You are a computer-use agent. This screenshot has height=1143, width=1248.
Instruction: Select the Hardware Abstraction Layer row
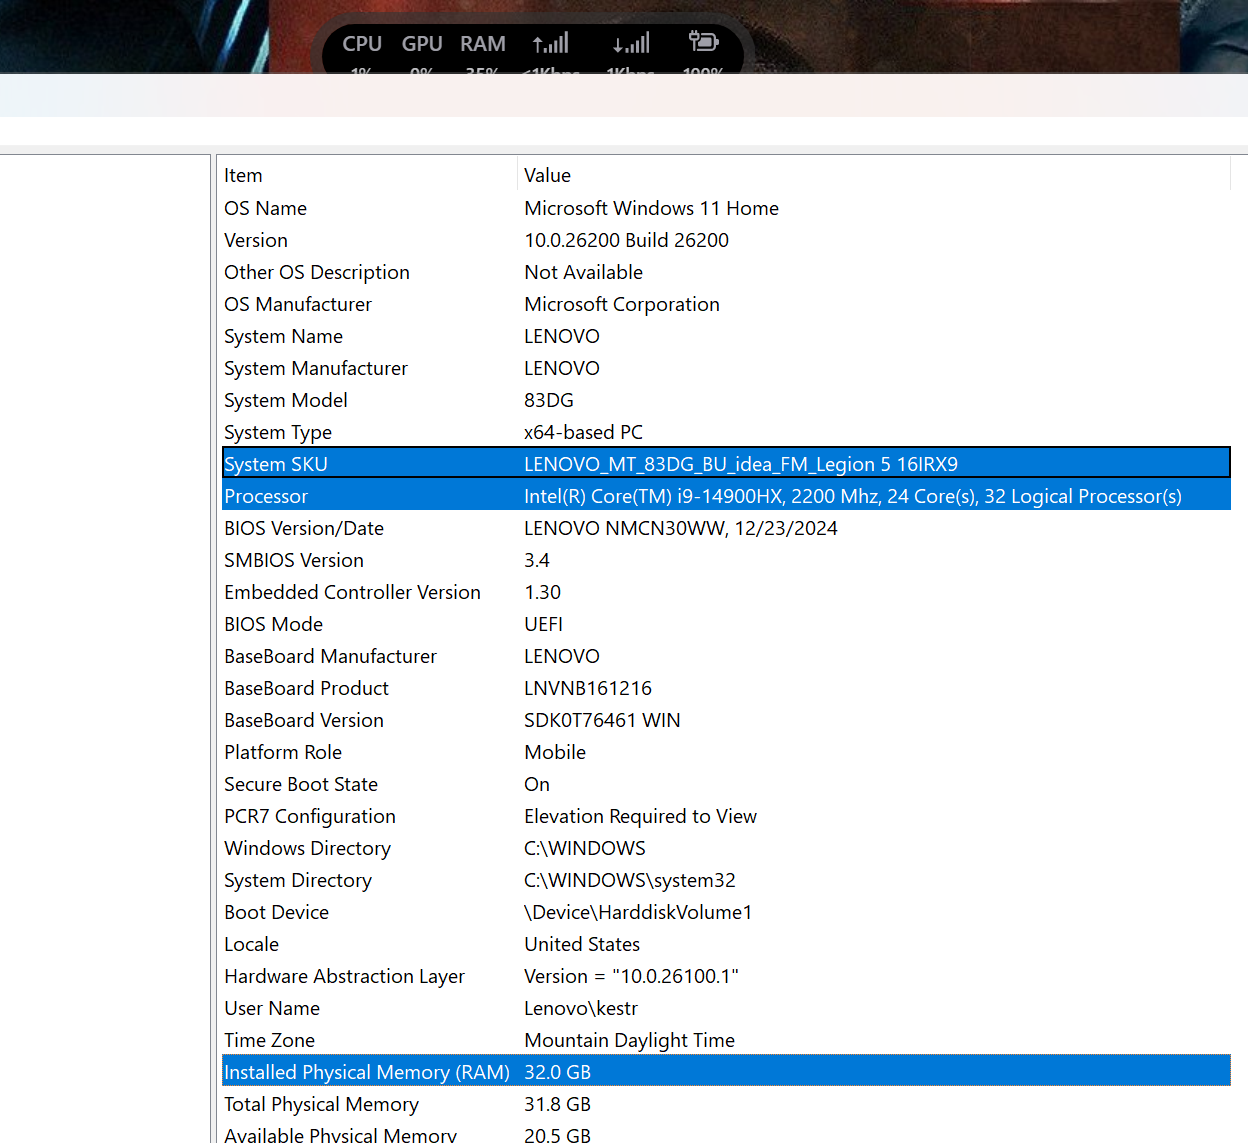click(726, 976)
